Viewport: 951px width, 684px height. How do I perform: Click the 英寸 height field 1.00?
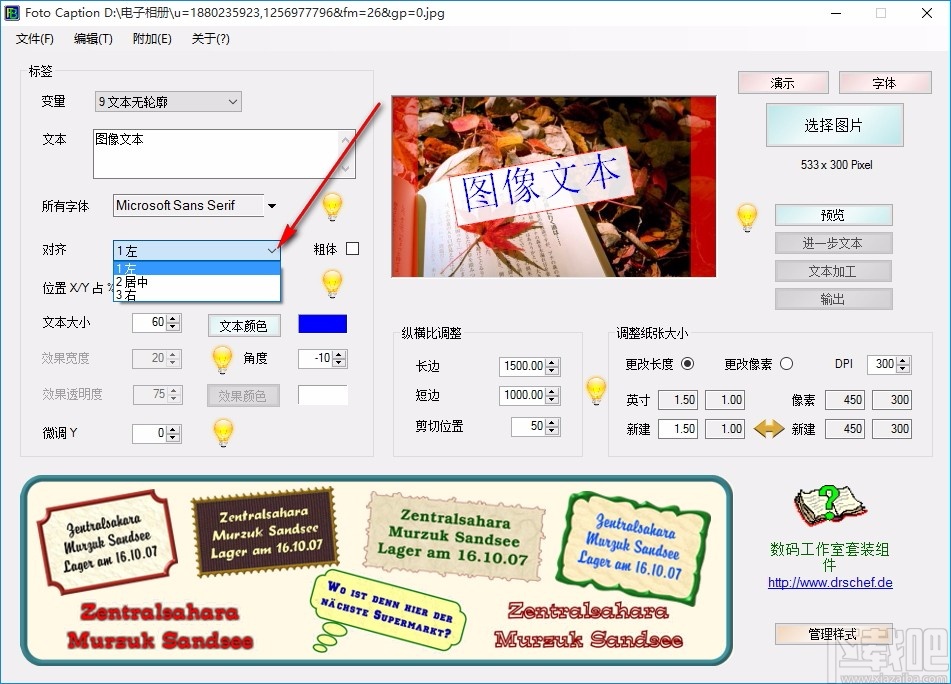pyautogui.click(x=725, y=400)
